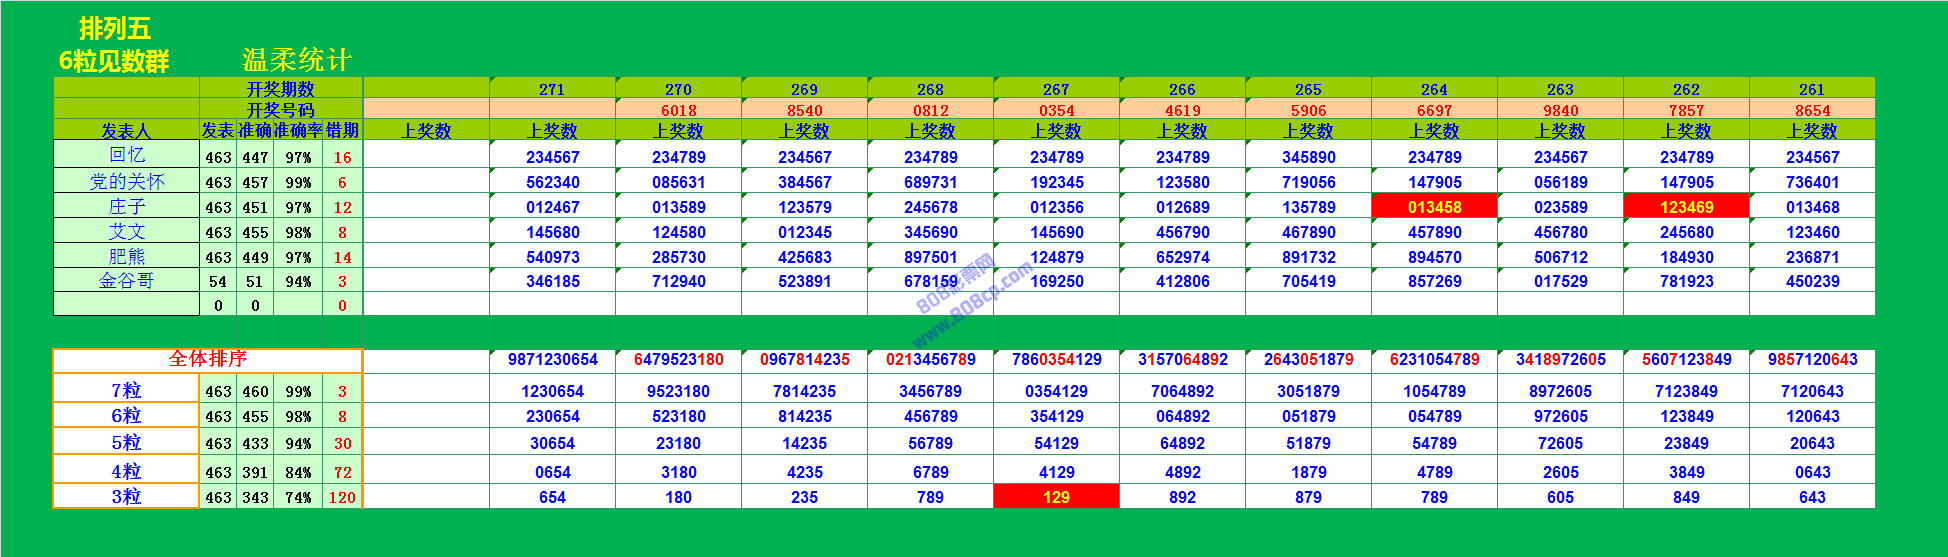The image size is (1948, 557).
Task: Click the 3粒 row label
Action: pos(126,496)
